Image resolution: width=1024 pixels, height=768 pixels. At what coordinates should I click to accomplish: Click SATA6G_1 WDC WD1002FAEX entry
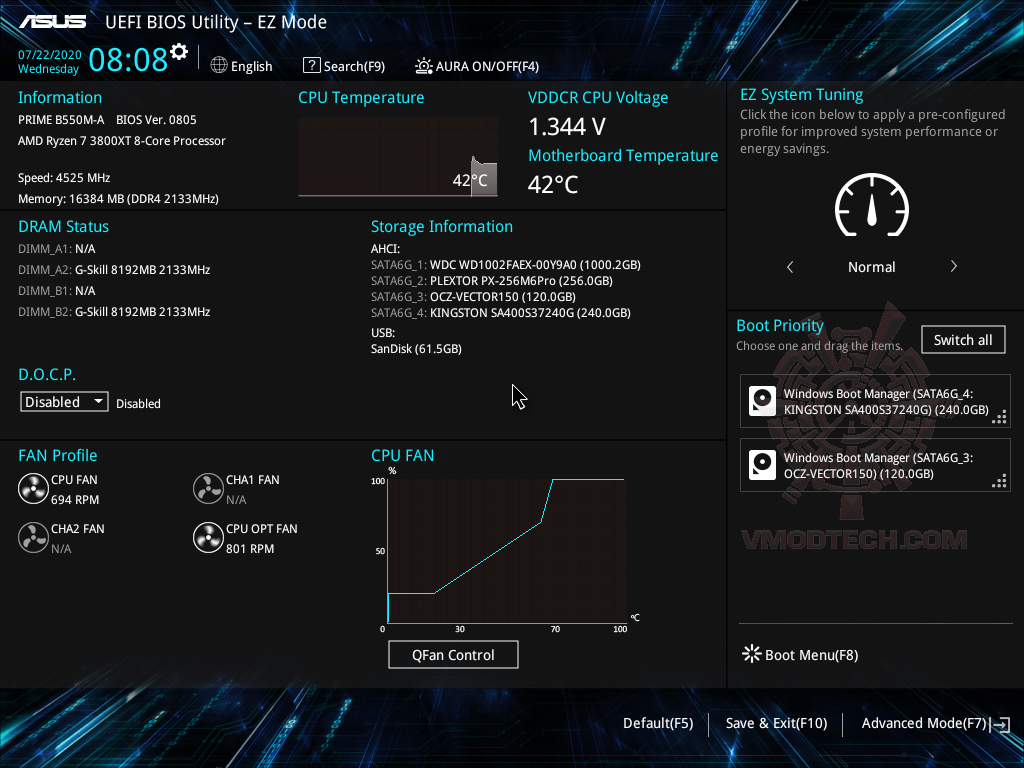(505, 265)
